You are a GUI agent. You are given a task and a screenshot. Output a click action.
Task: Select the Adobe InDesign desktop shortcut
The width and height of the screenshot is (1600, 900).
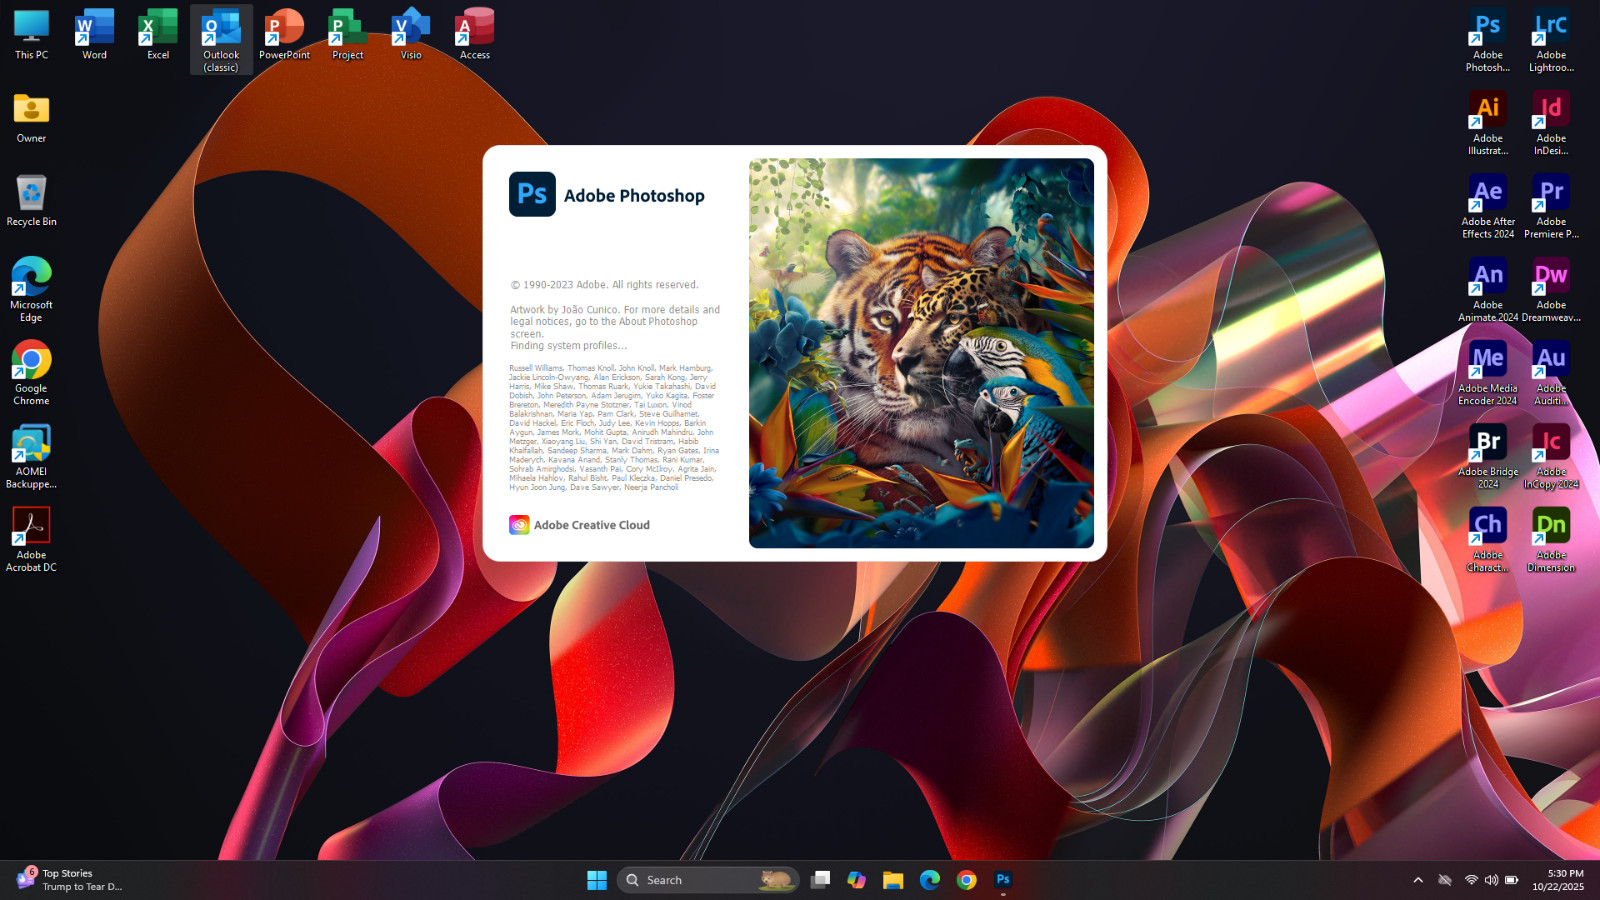1551,124
